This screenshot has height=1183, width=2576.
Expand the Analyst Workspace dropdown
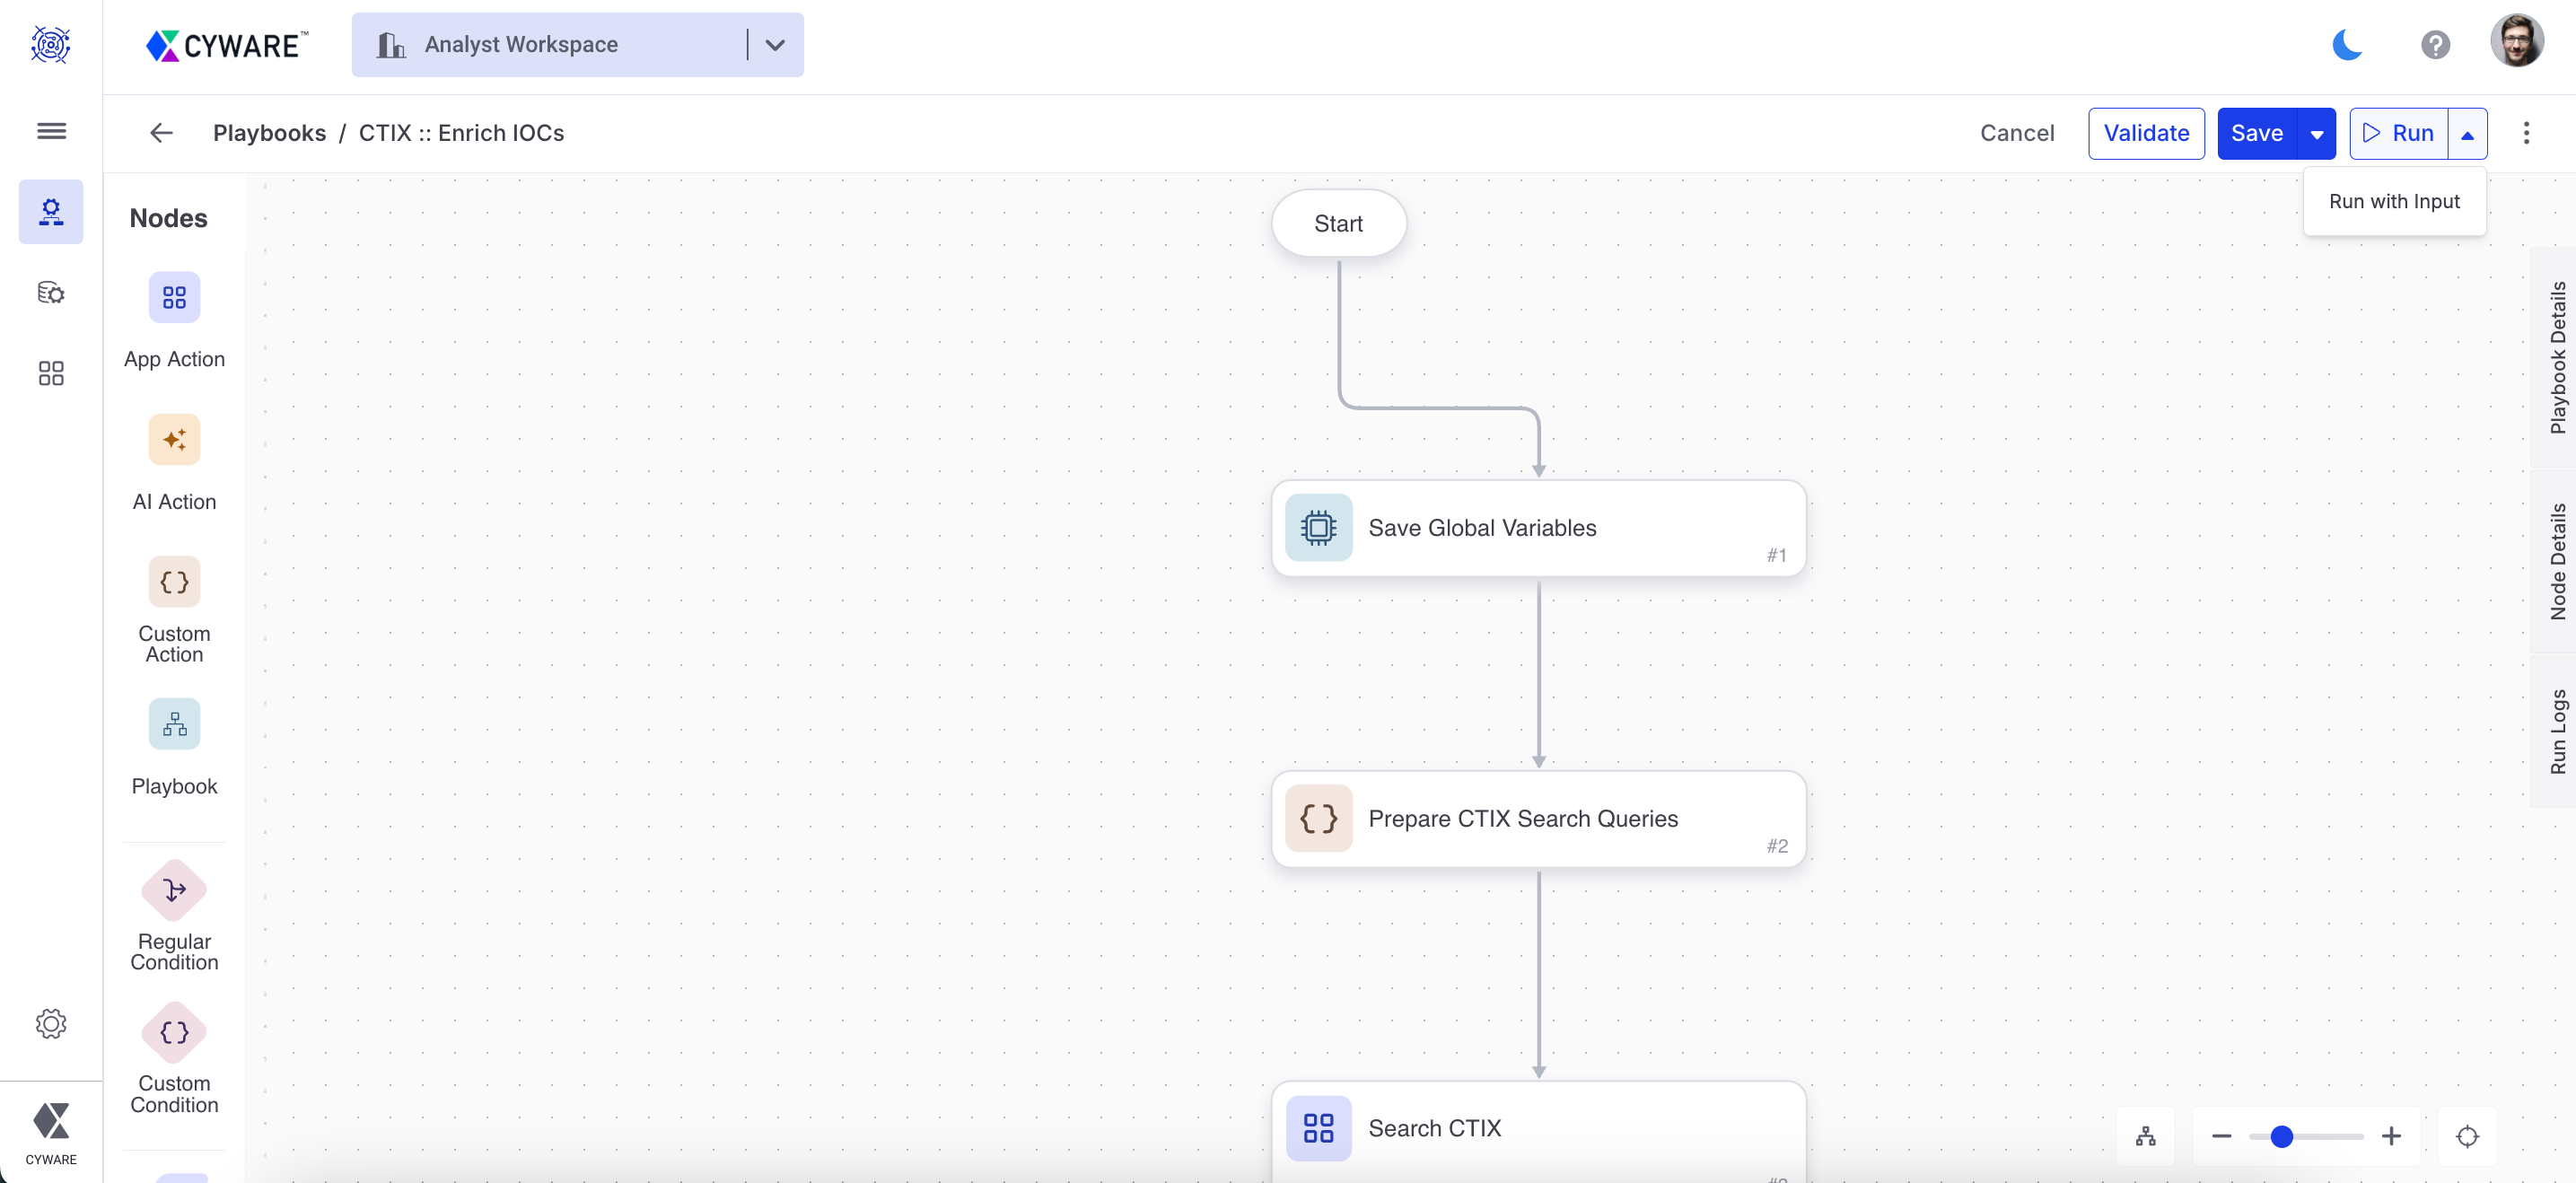click(x=775, y=45)
